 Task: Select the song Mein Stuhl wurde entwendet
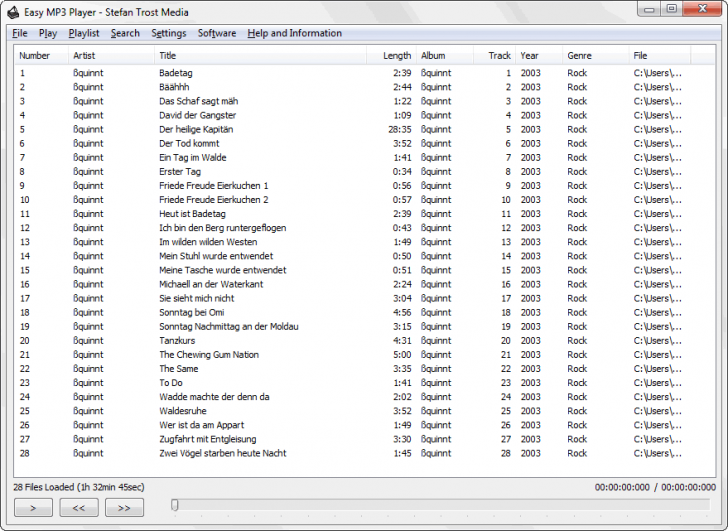216,256
